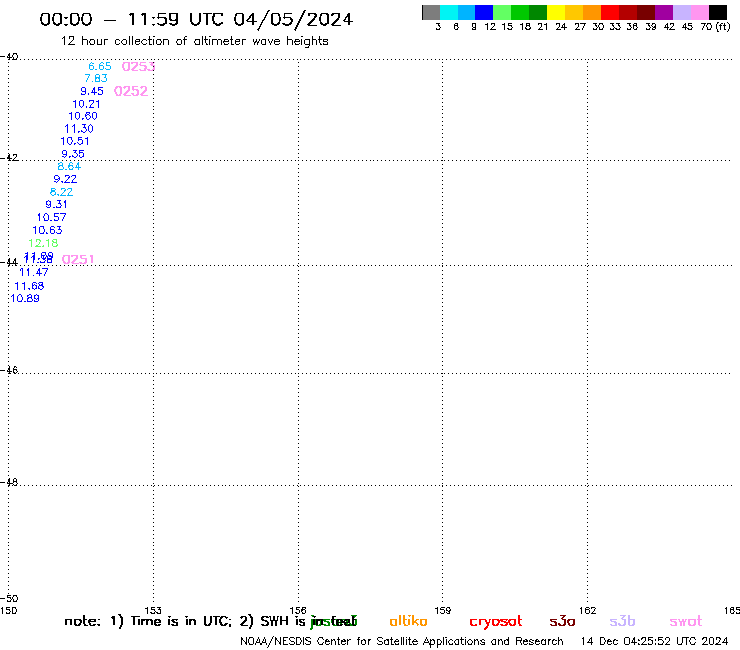The image size is (740, 650).
Task: Click the 9.31 wave height value
Action: (x=56, y=204)
